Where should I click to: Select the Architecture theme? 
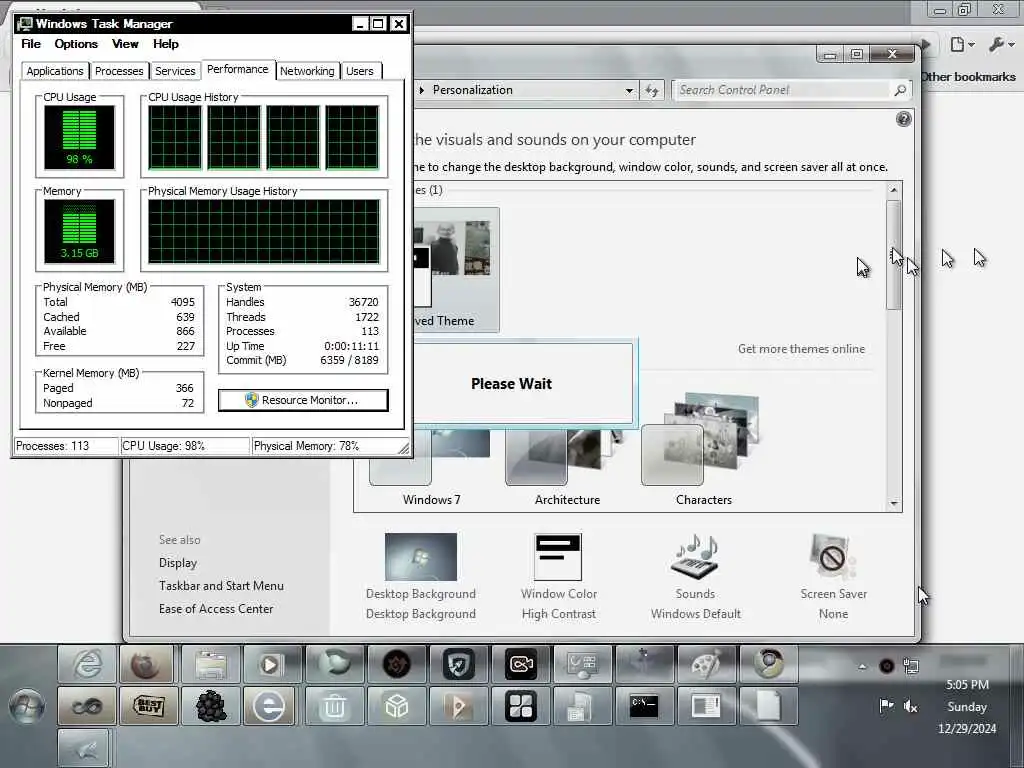[x=567, y=468]
